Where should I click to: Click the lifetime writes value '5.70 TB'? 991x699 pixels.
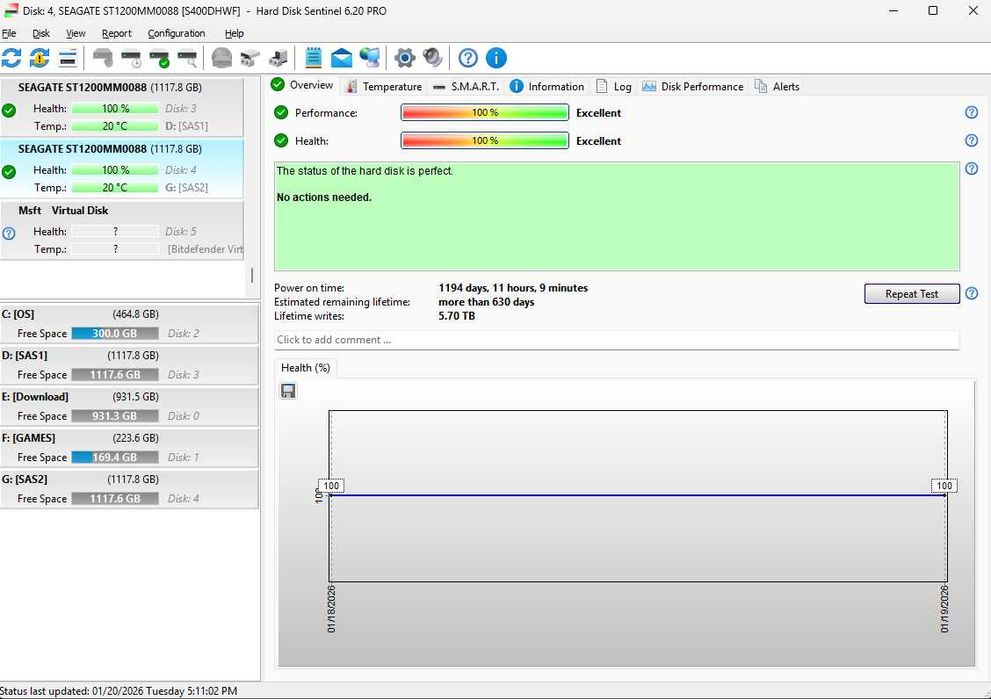(456, 316)
